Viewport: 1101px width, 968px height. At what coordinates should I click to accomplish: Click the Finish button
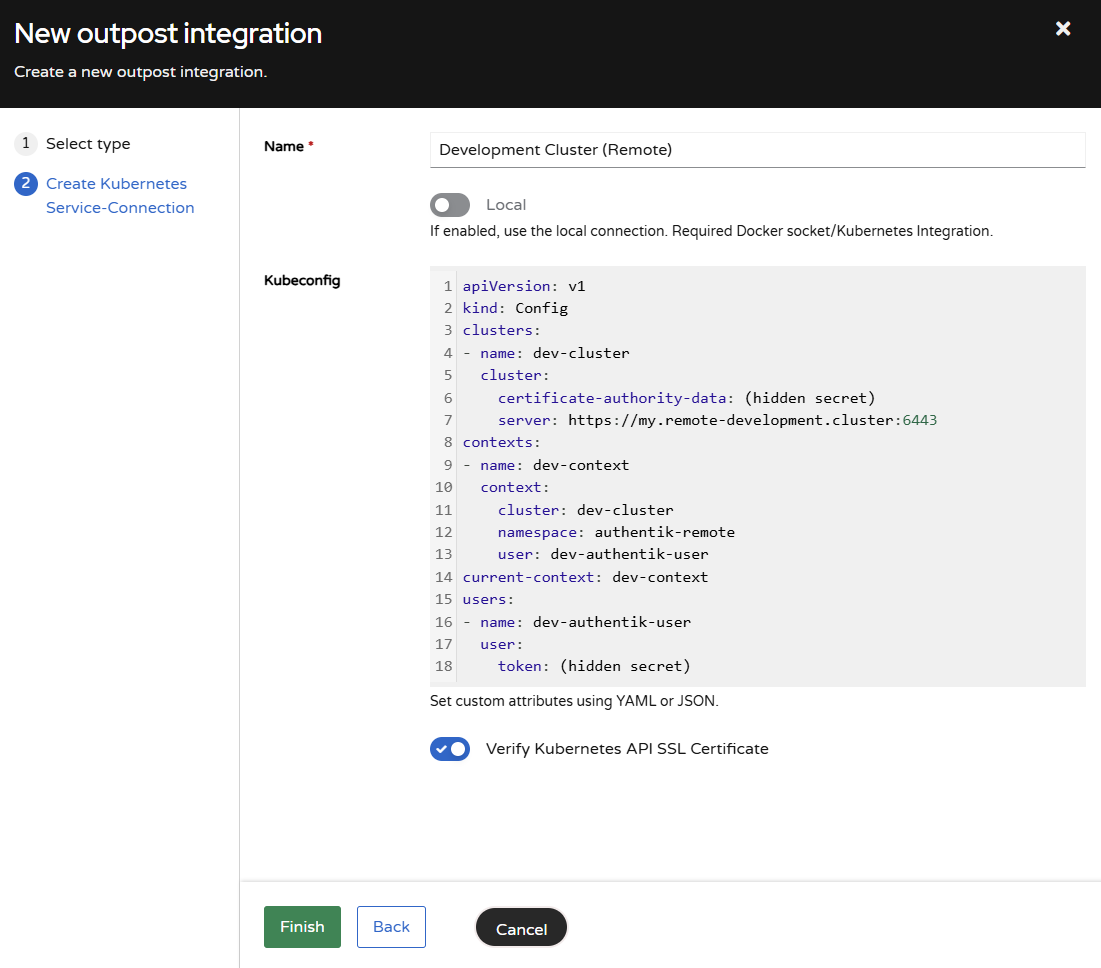point(302,927)
